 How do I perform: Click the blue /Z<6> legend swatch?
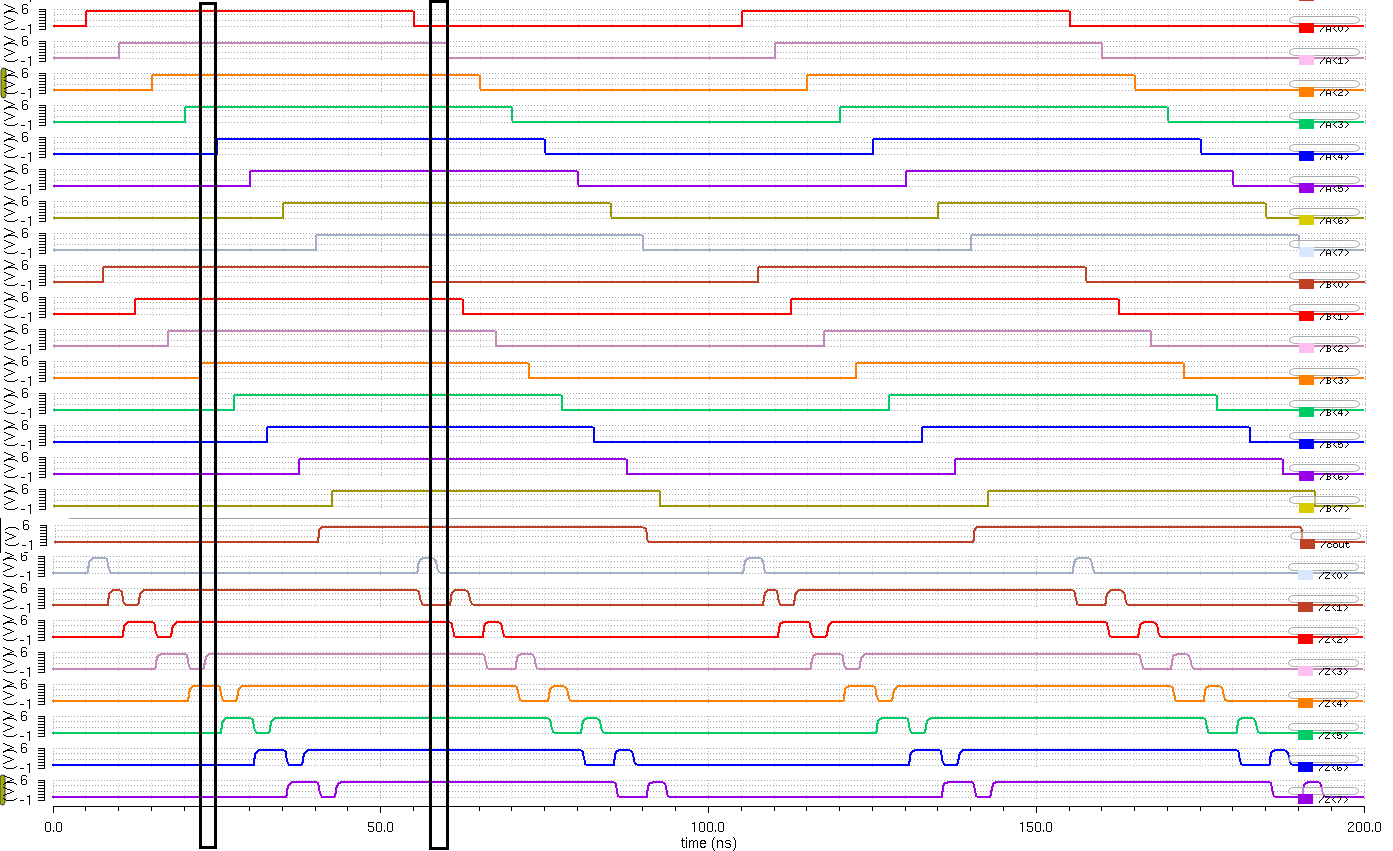pyautogui.click(x=1305, y=767)
